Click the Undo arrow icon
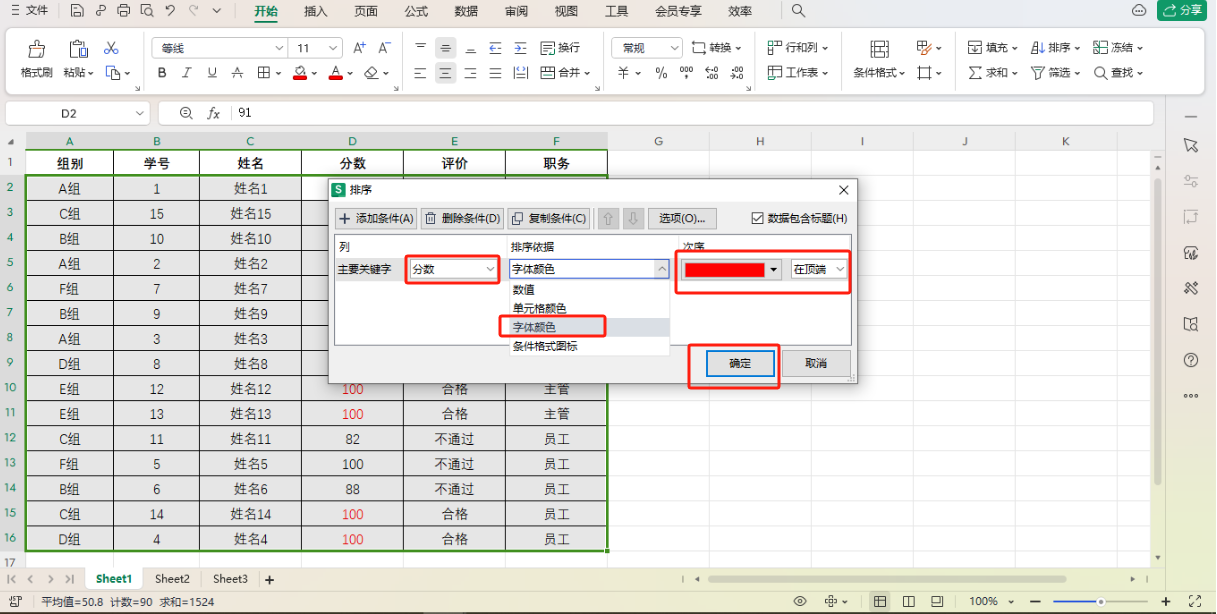 [170, 11]
